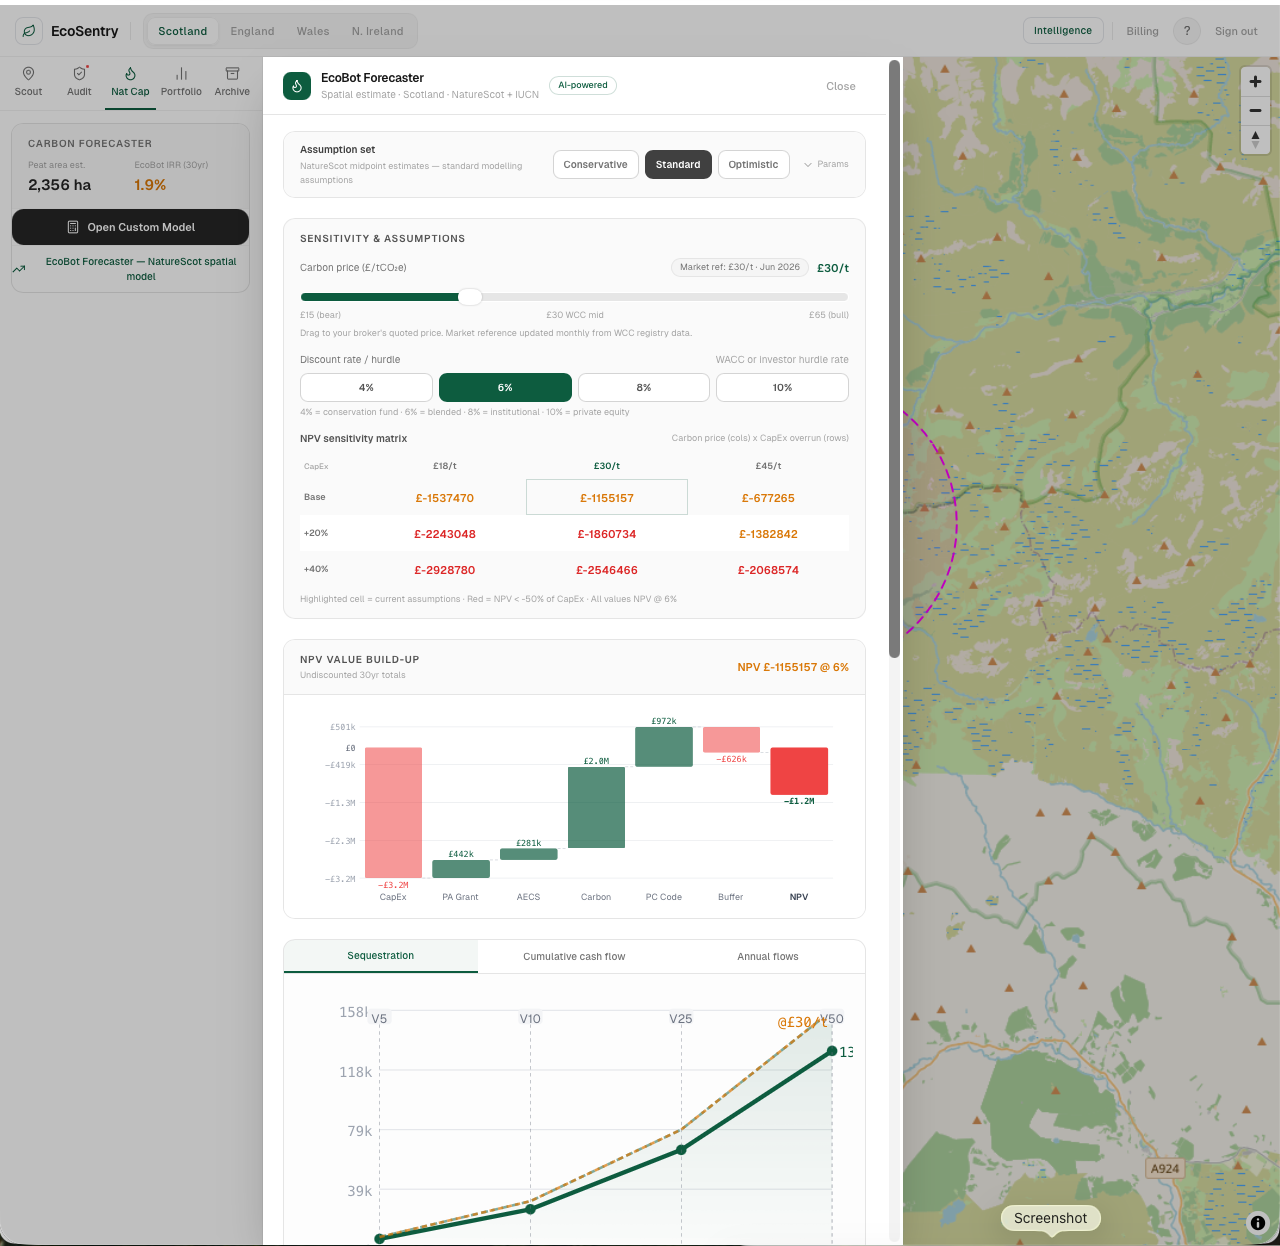The height and width of the screenshot is (1246, 1280).
Task: Click the forecaster panel vertical scrollbar
Action: point(895,358)
